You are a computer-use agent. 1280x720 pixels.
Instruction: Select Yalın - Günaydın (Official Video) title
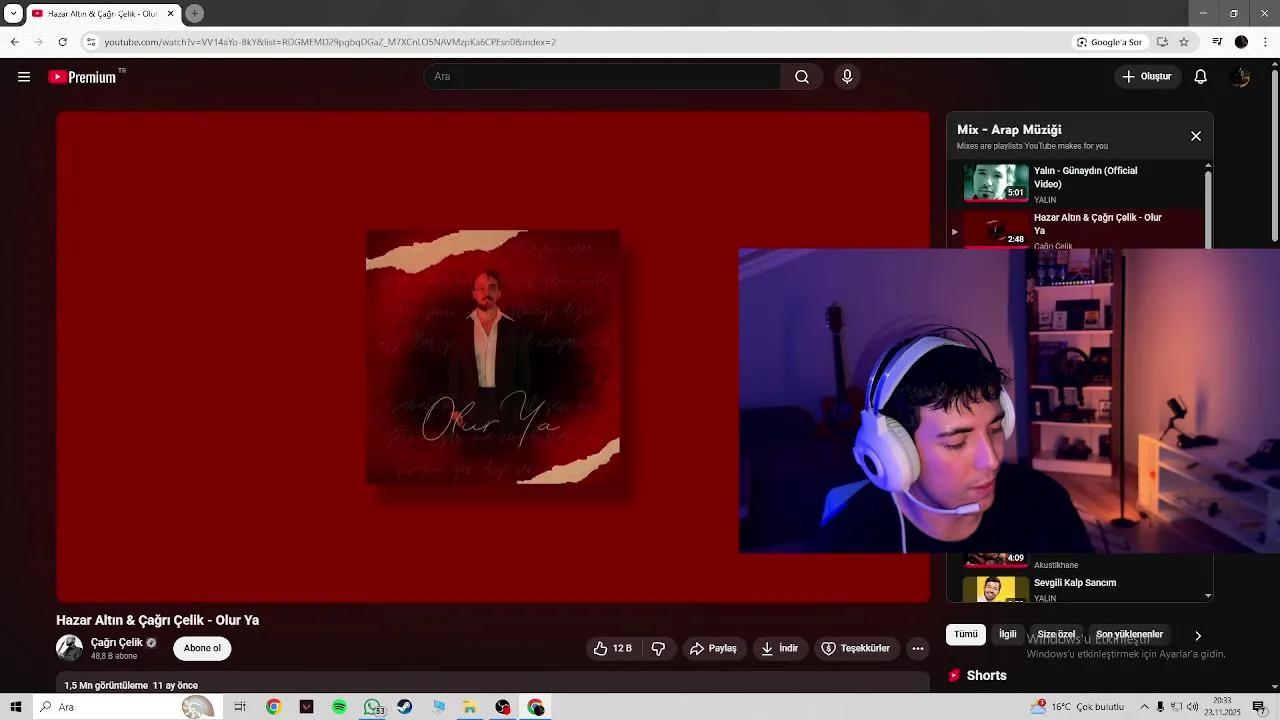1085,178
